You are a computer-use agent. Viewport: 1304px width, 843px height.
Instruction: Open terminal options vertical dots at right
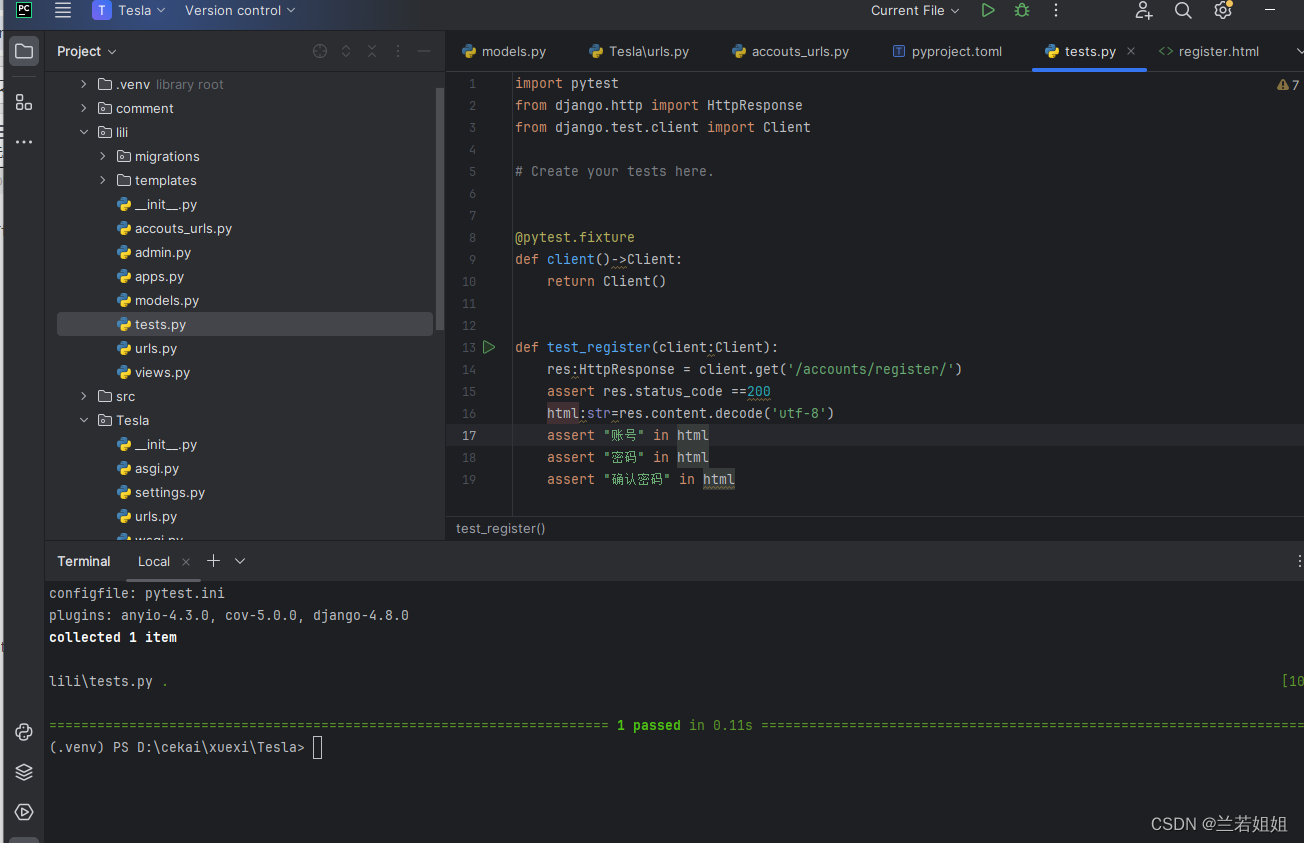click(x=1298, y=561)
